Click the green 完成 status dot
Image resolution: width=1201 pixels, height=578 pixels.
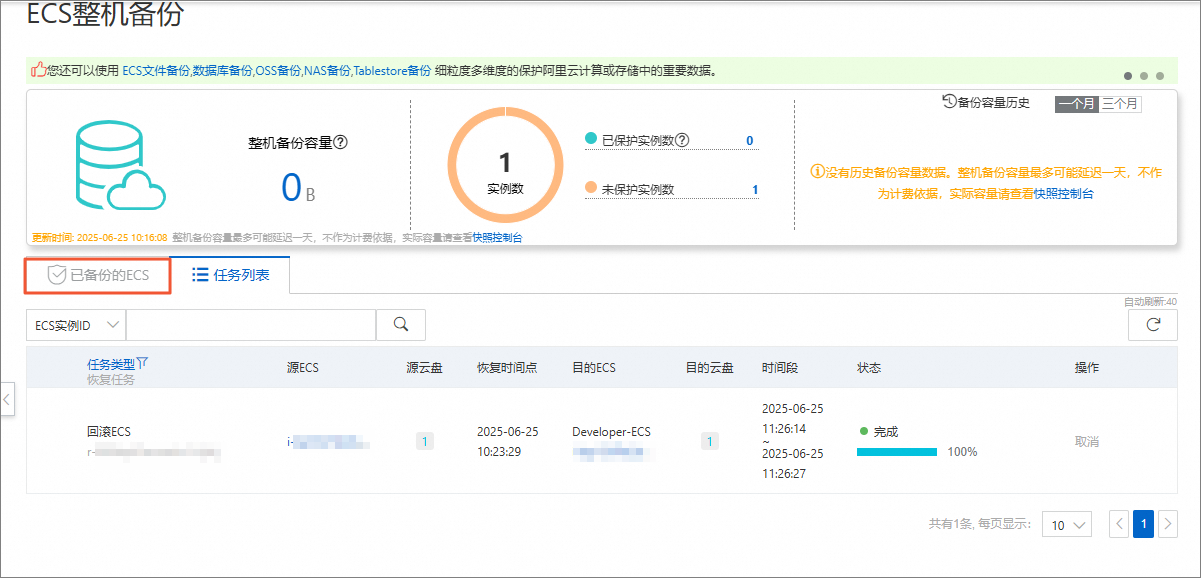tap(863, 432)
